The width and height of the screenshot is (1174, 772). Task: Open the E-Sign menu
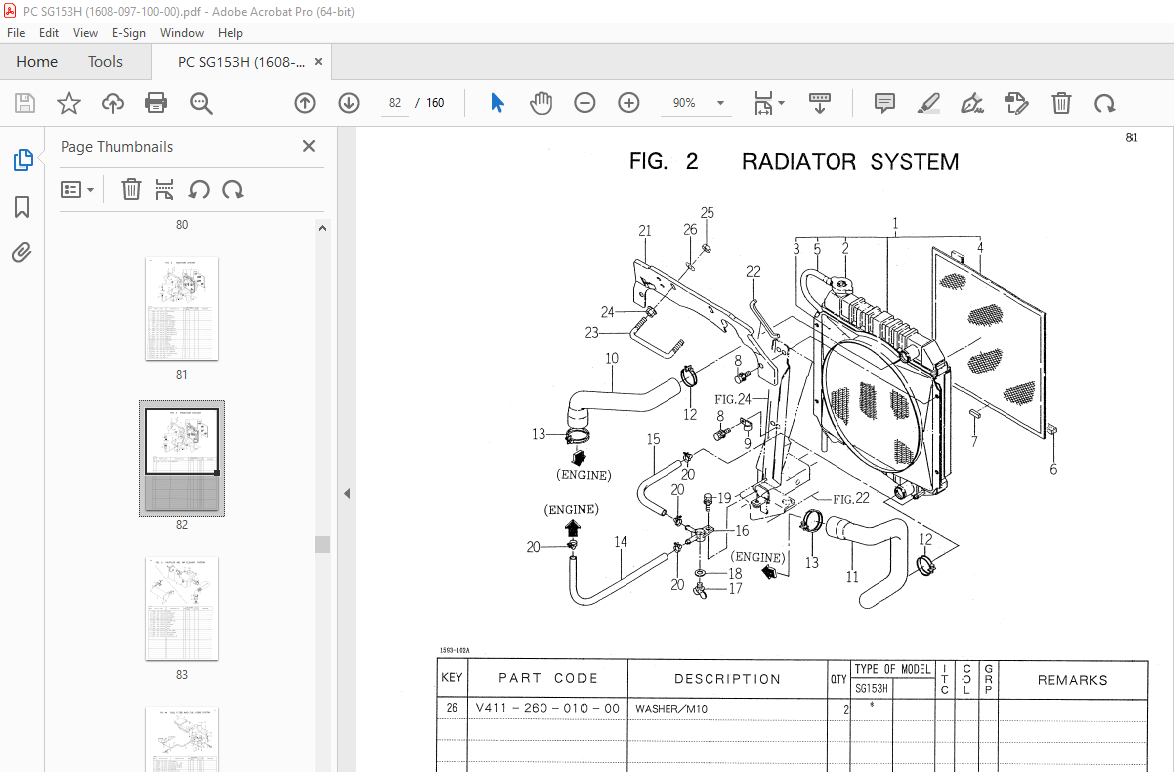(128, 33)
